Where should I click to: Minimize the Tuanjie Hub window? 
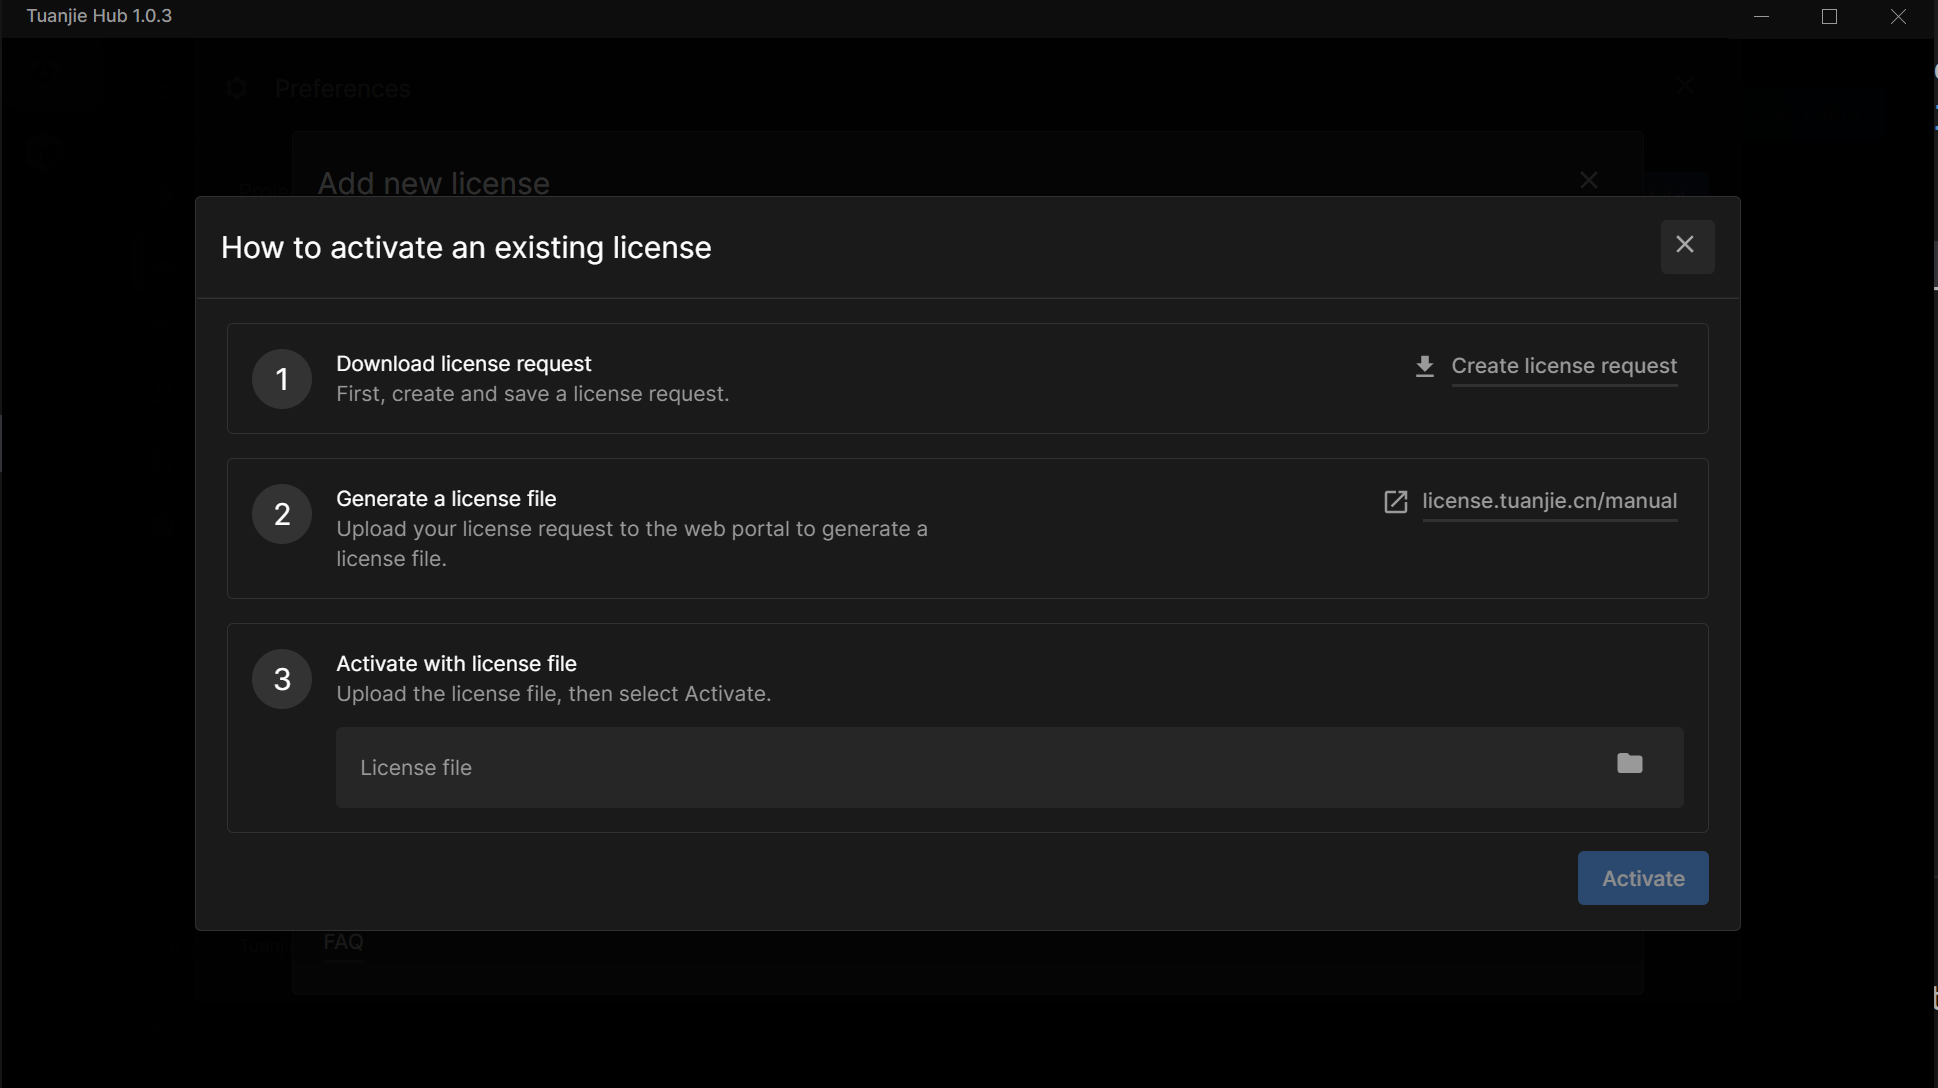coord(1762,16)
